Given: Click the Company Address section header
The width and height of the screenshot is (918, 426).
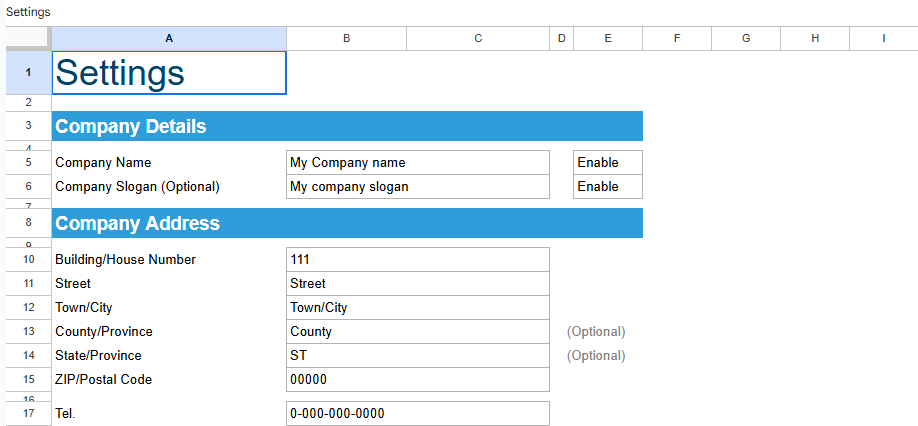Looking at the screenshot, I should coord(347,223).
